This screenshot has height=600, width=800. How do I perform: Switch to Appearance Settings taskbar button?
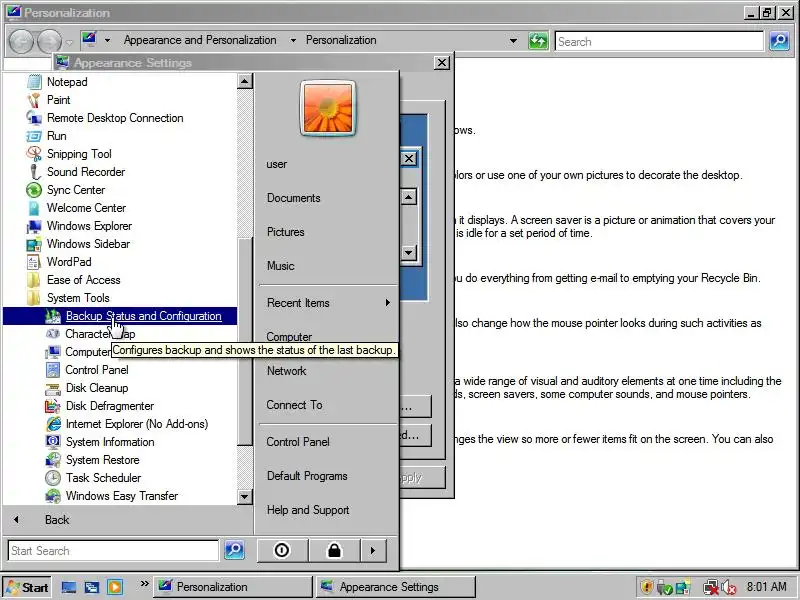395,587
